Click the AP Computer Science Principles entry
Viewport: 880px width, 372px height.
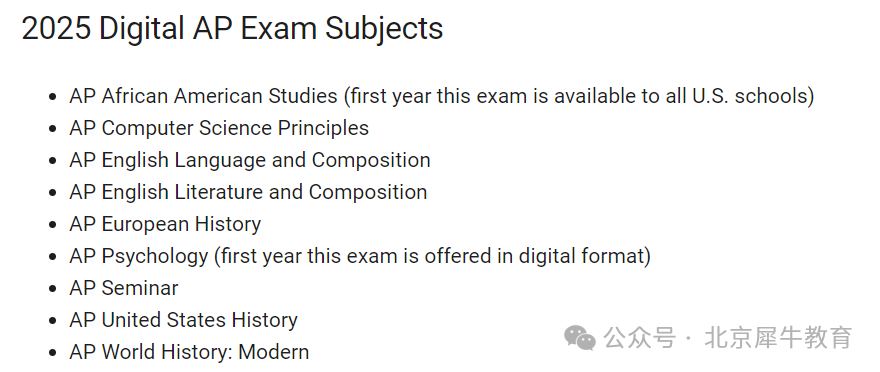click(219, 128)
